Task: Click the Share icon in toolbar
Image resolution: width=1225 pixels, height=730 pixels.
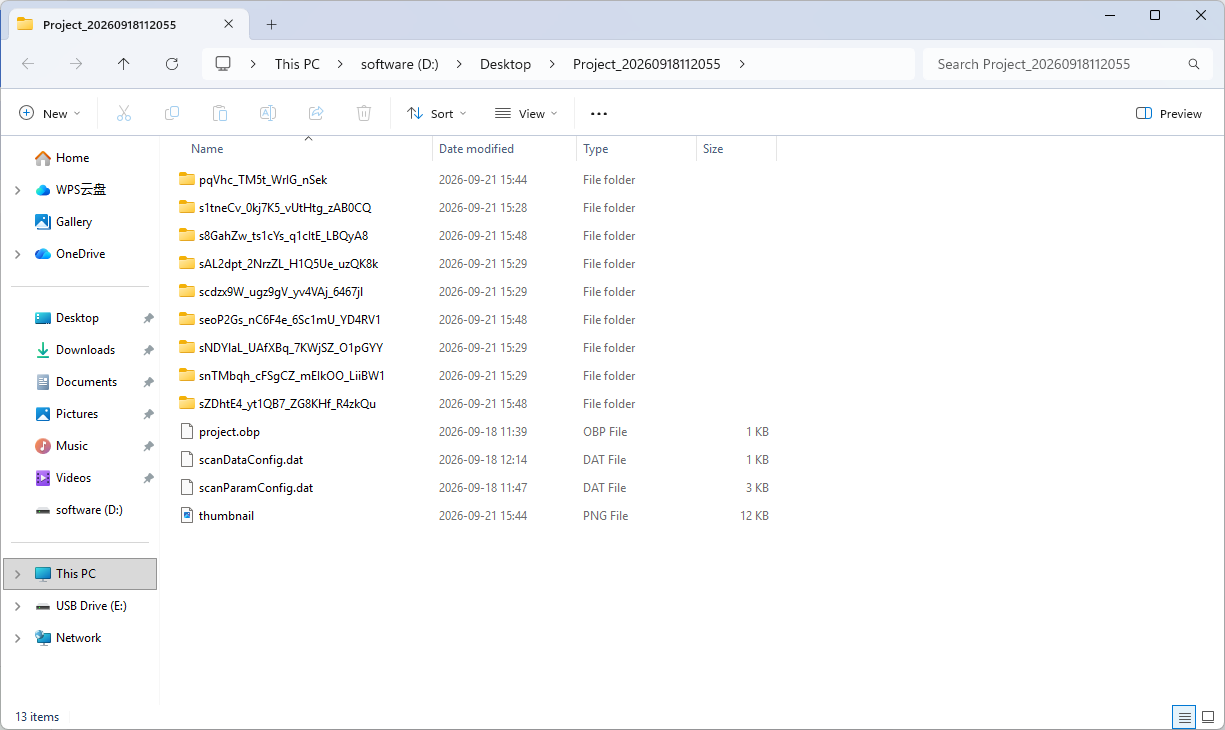Action: 316,114
